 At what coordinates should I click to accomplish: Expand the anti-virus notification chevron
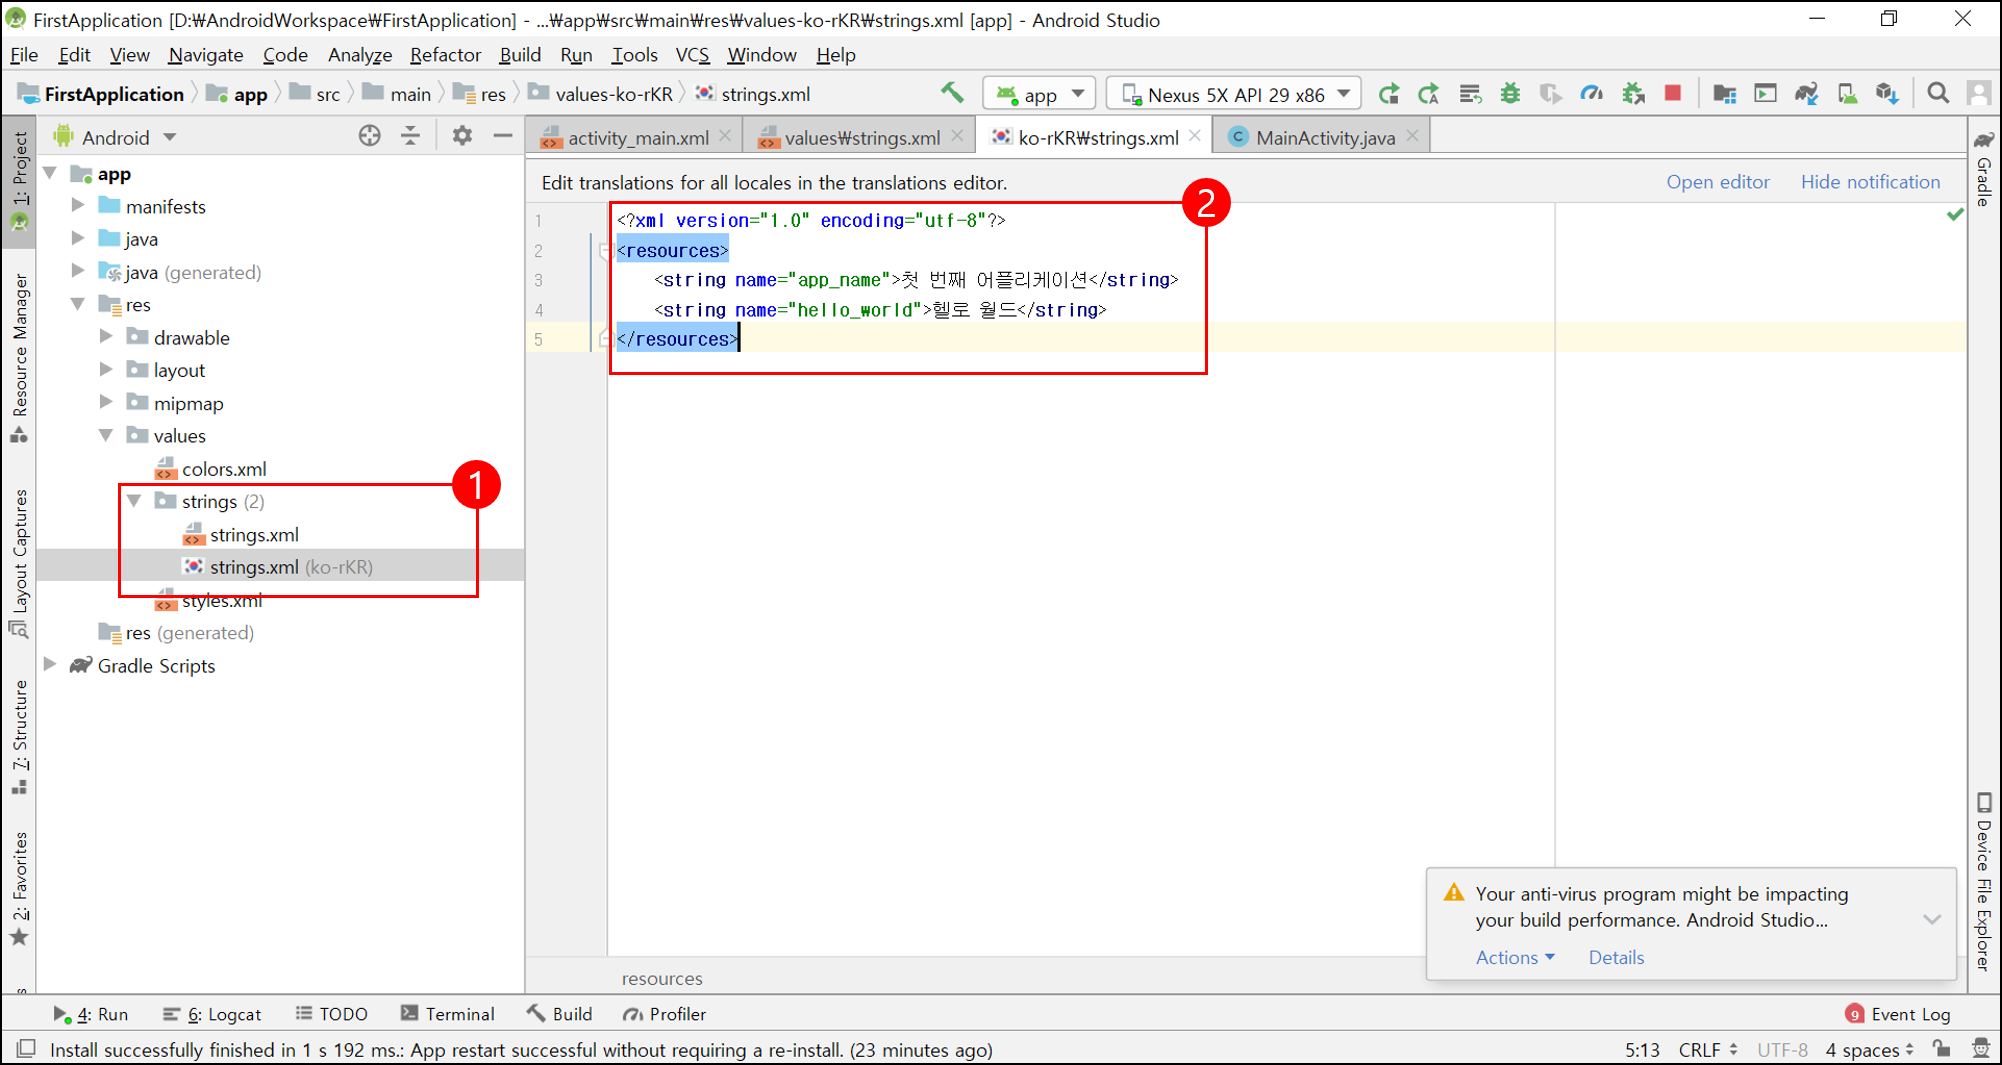click(1932, 919)
